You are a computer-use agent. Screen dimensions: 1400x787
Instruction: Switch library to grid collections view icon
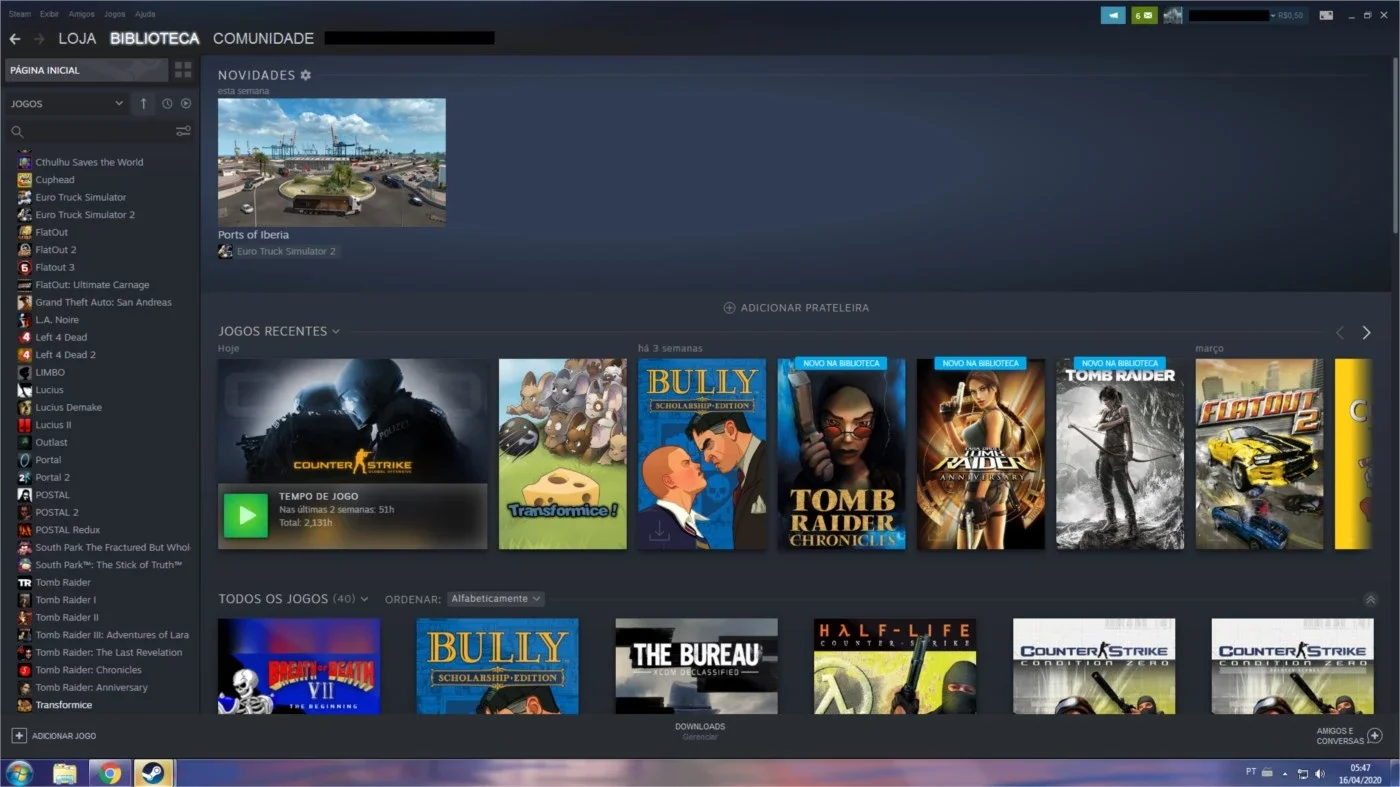click(x=183, y=70)
